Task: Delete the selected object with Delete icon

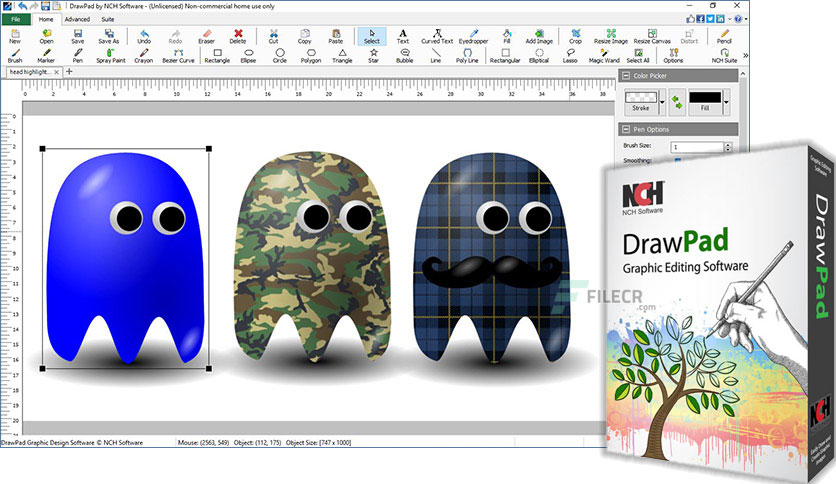Action: tap(238, 36)
